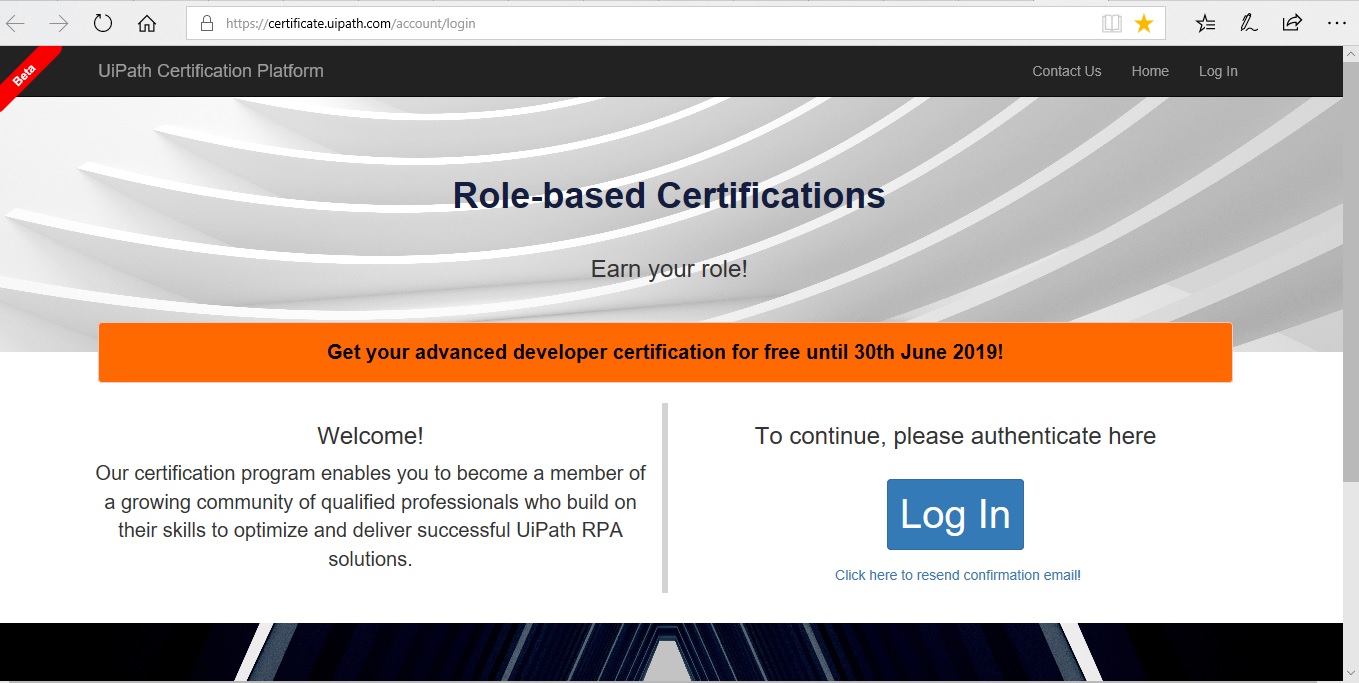Navigate forward a page

(60, 22)
